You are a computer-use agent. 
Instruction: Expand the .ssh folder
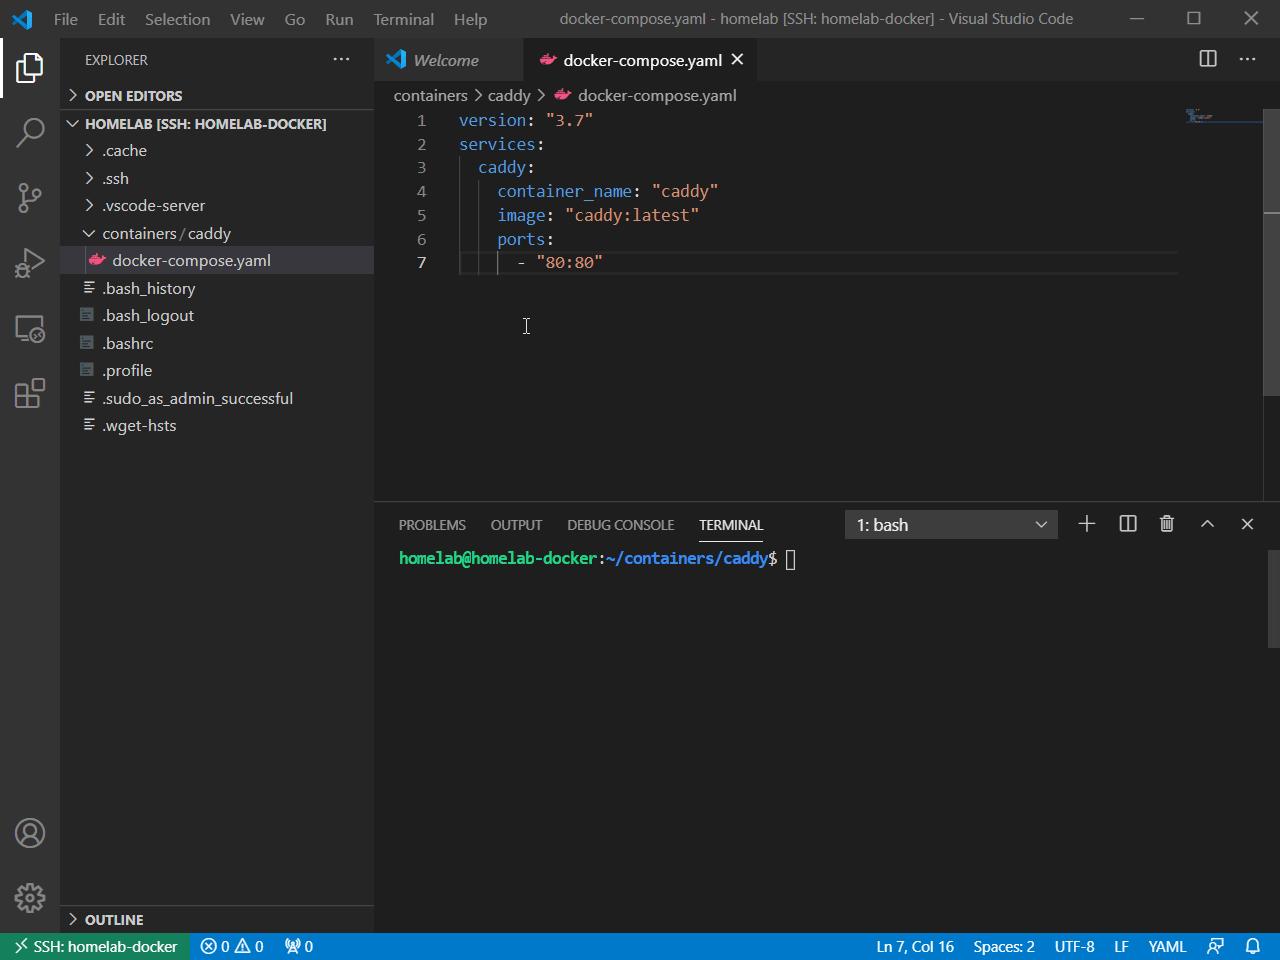point(115,177)
